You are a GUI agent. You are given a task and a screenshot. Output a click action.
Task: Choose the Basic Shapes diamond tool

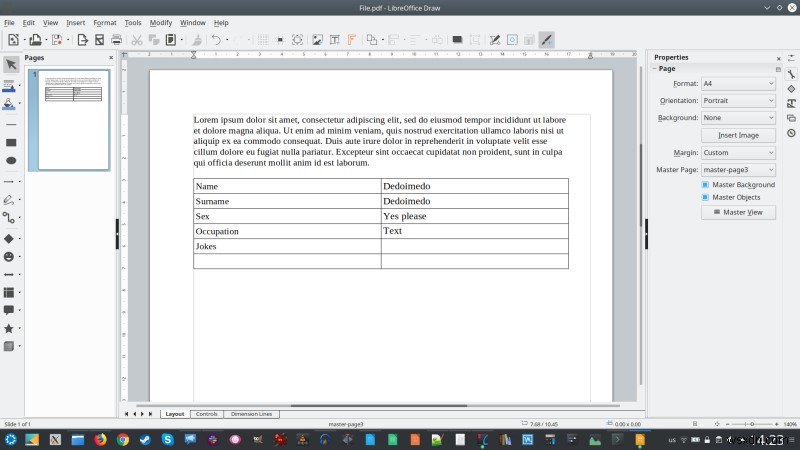point(9,238)
